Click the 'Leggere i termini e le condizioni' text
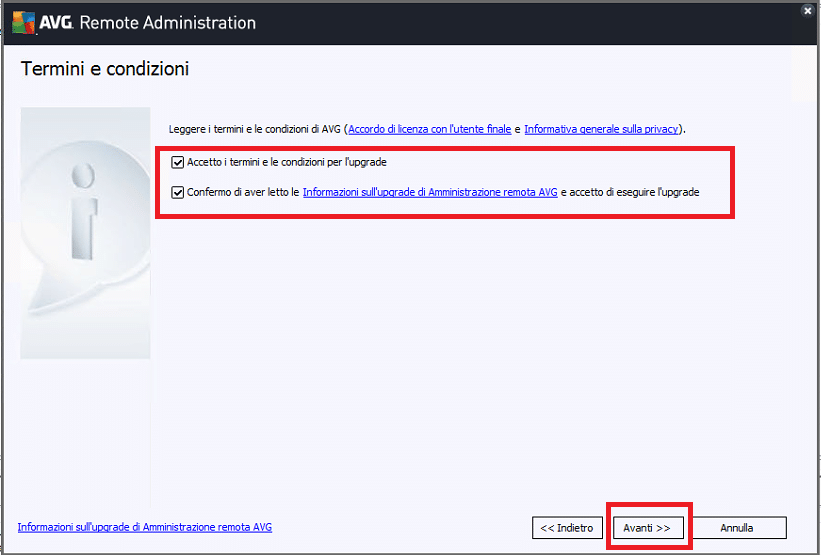The image size is (821, 555). tap(254, 129)
